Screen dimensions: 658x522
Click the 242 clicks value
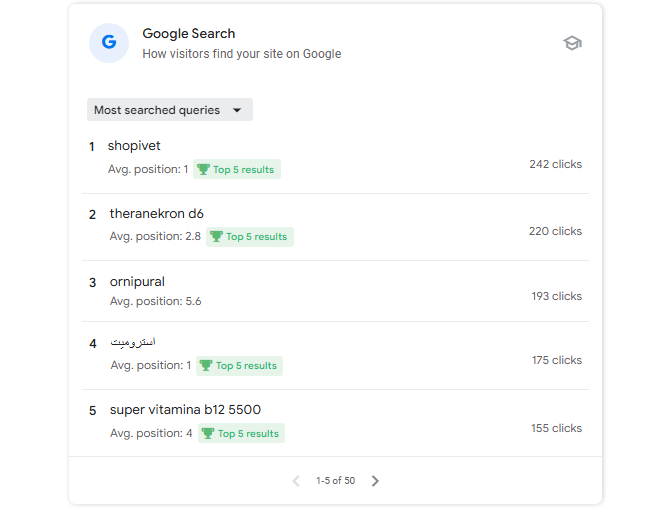coord(555,164)
